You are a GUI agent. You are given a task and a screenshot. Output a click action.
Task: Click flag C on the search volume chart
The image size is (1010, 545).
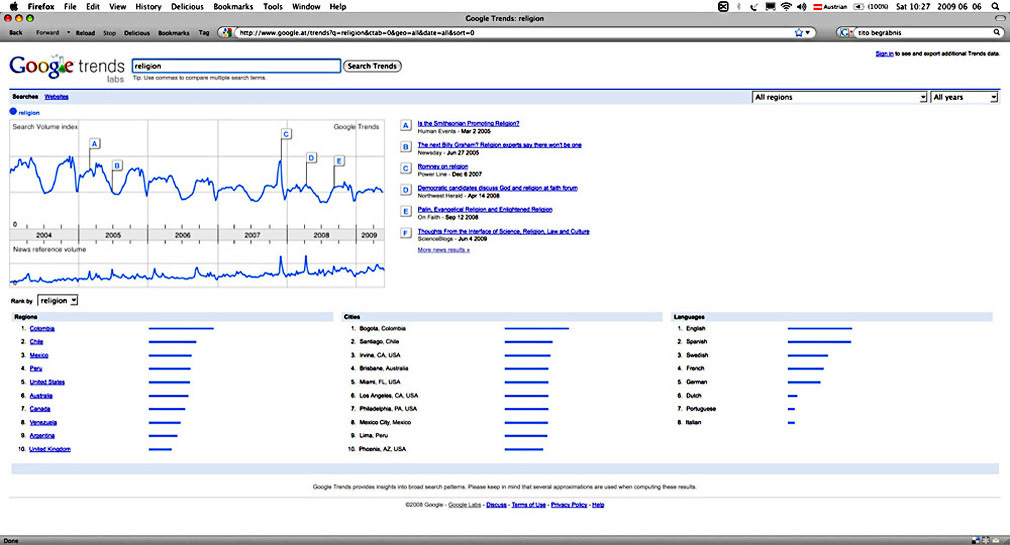[x=287, y=134]
